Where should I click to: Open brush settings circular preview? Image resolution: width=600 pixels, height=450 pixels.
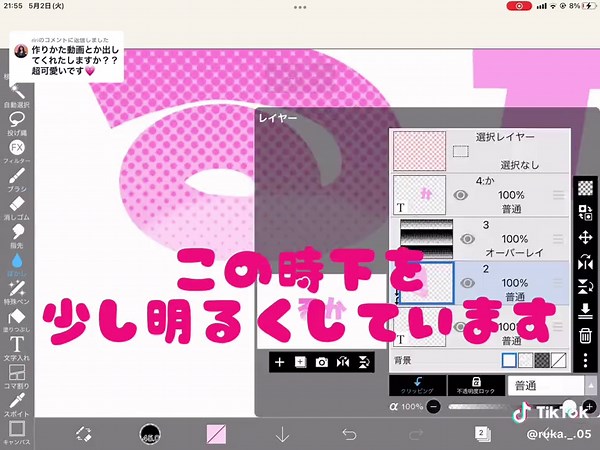tap(150, 434)
